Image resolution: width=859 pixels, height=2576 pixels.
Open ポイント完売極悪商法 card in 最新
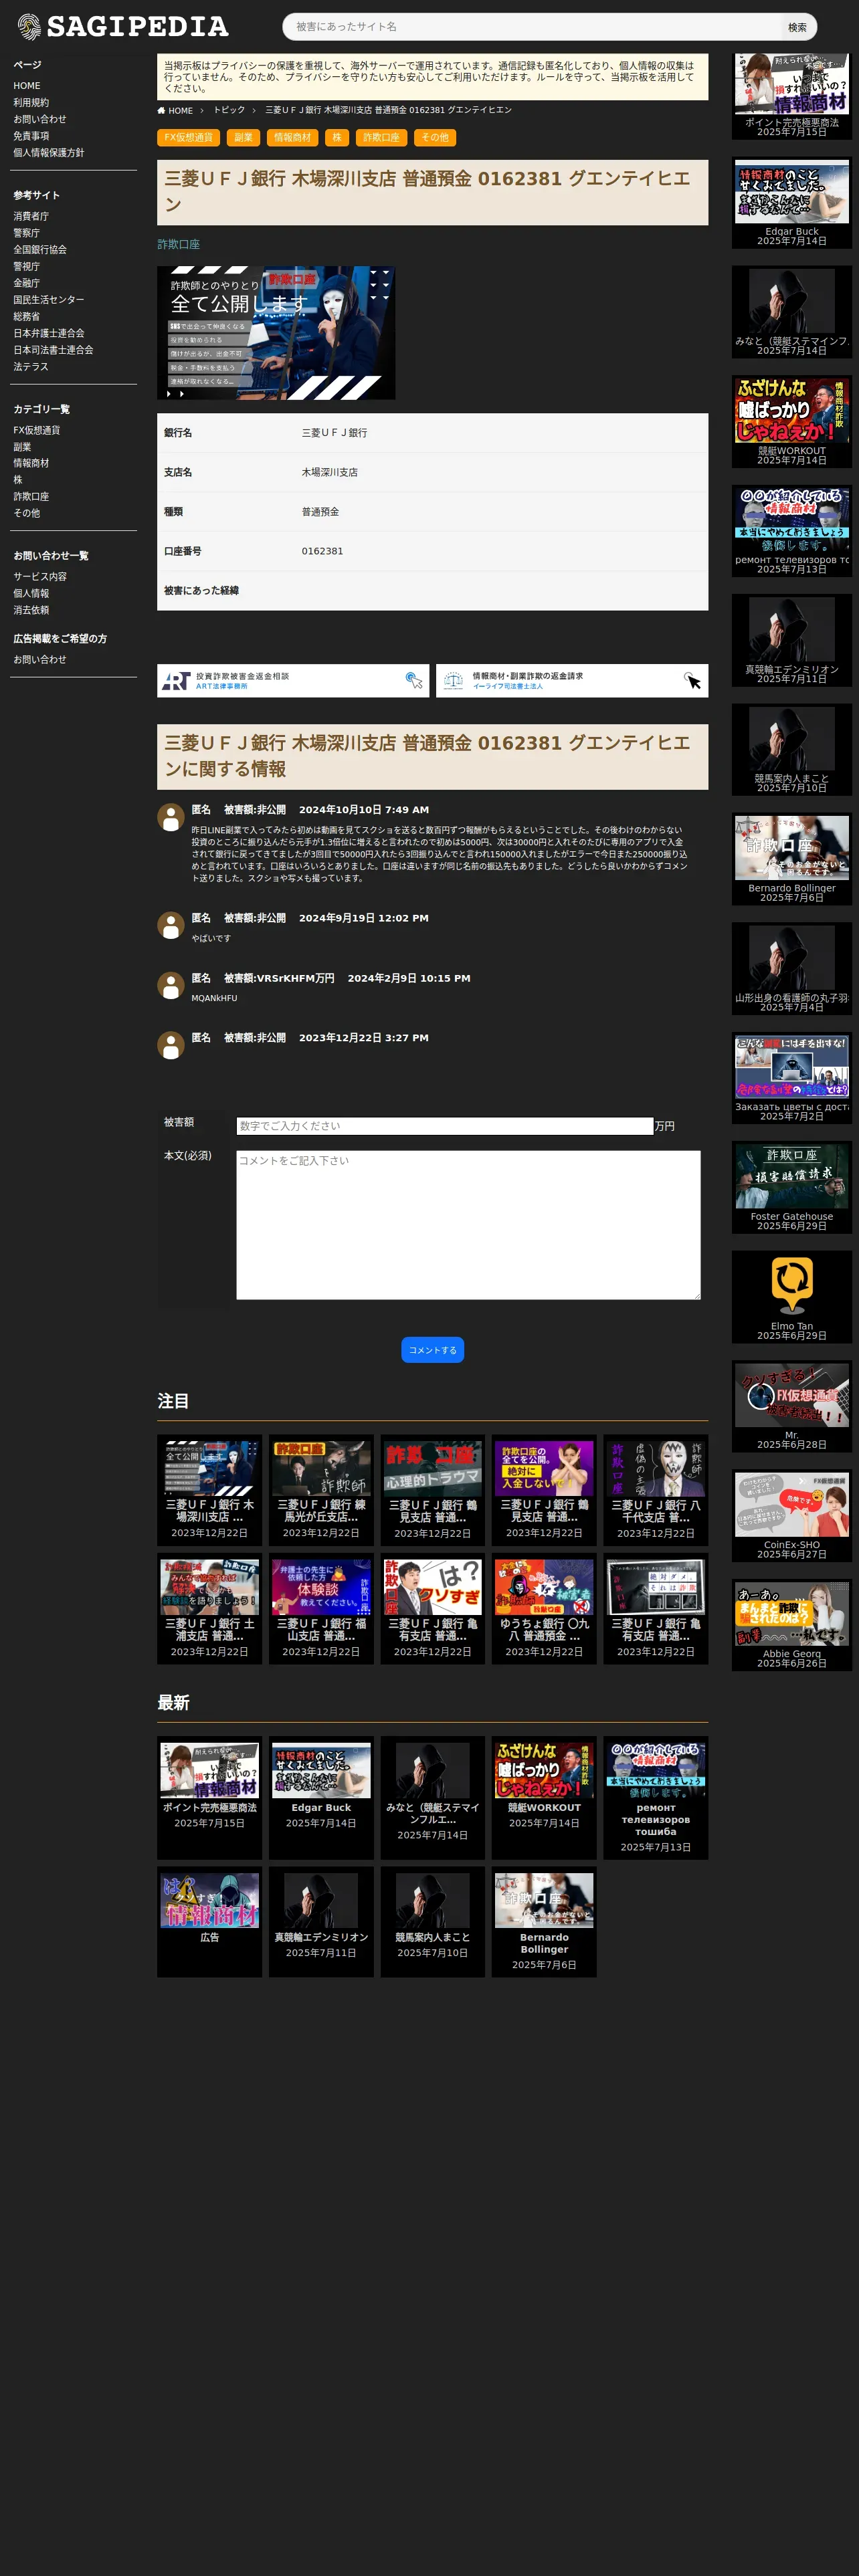[x=210, y=1798]
